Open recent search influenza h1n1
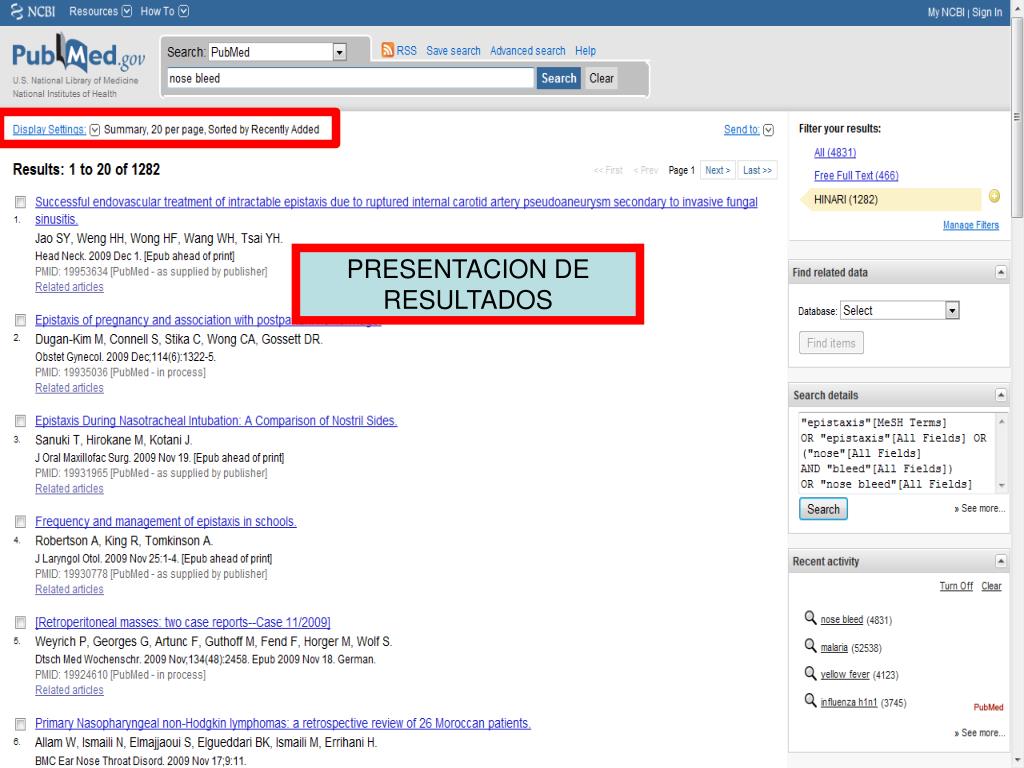1024x768 pixels. (849, 702)
